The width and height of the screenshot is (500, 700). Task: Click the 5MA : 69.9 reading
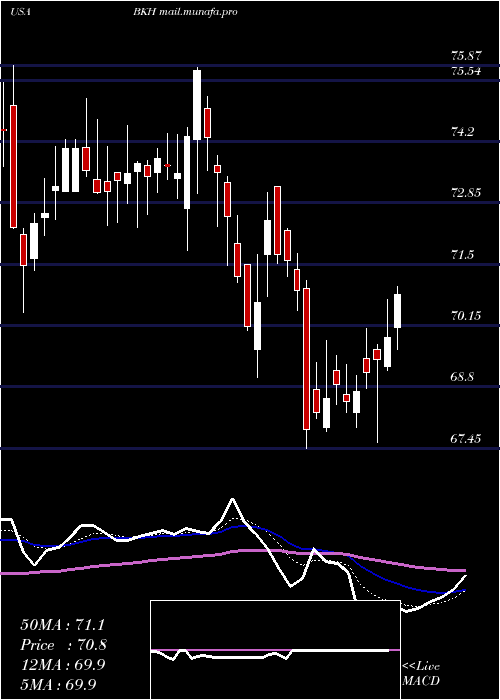point(59,685)
